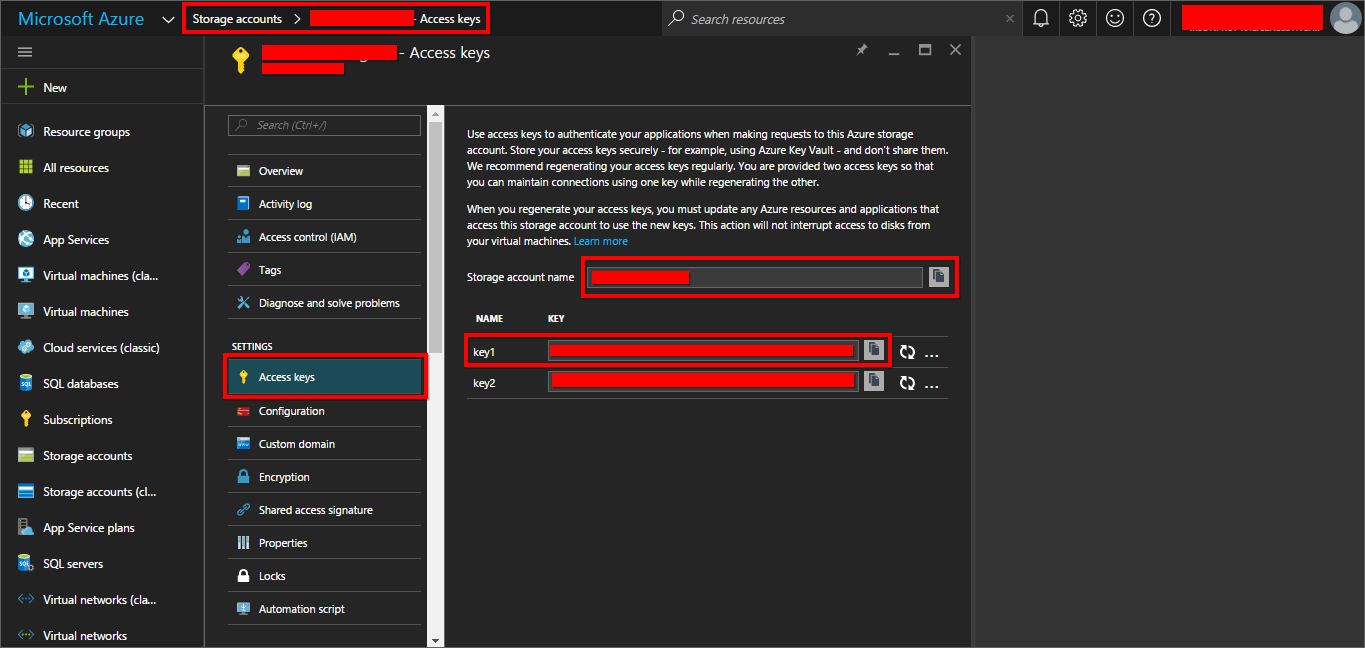Viewport: 1365px width, 648px height.
Task: Open account menu via profile avatar
Action: (x=1343, y=18)
